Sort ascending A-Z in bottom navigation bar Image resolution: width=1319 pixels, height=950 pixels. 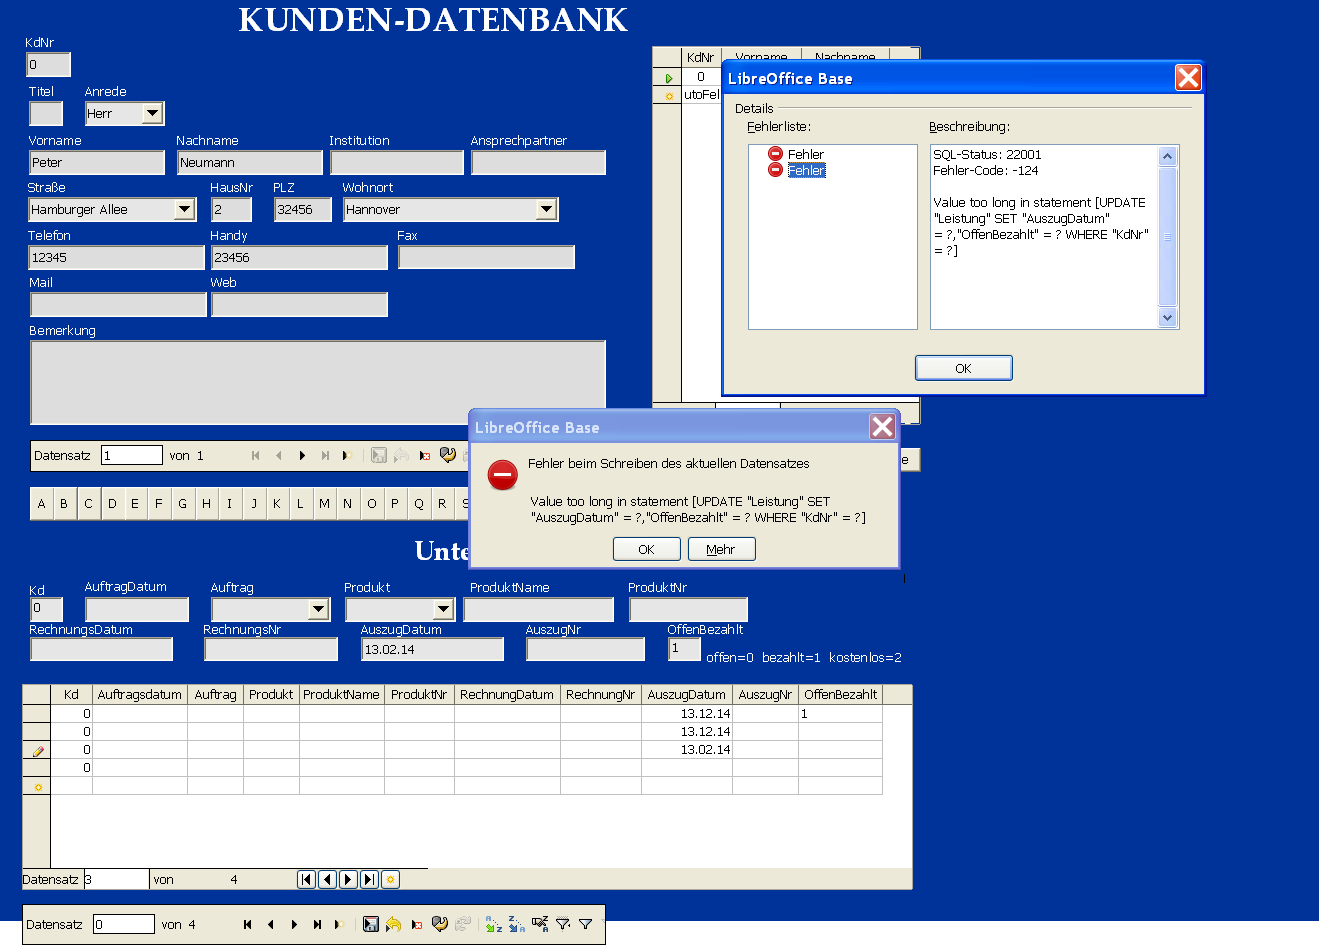tap(493, 925)
